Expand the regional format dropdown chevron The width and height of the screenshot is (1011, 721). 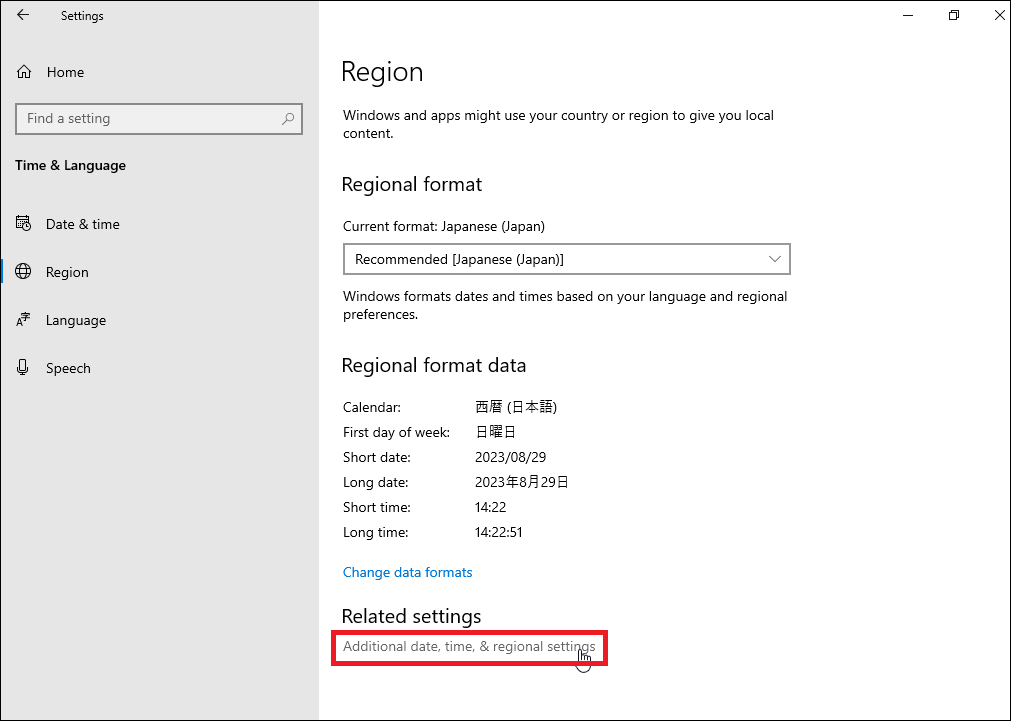(x=774, y=259)
